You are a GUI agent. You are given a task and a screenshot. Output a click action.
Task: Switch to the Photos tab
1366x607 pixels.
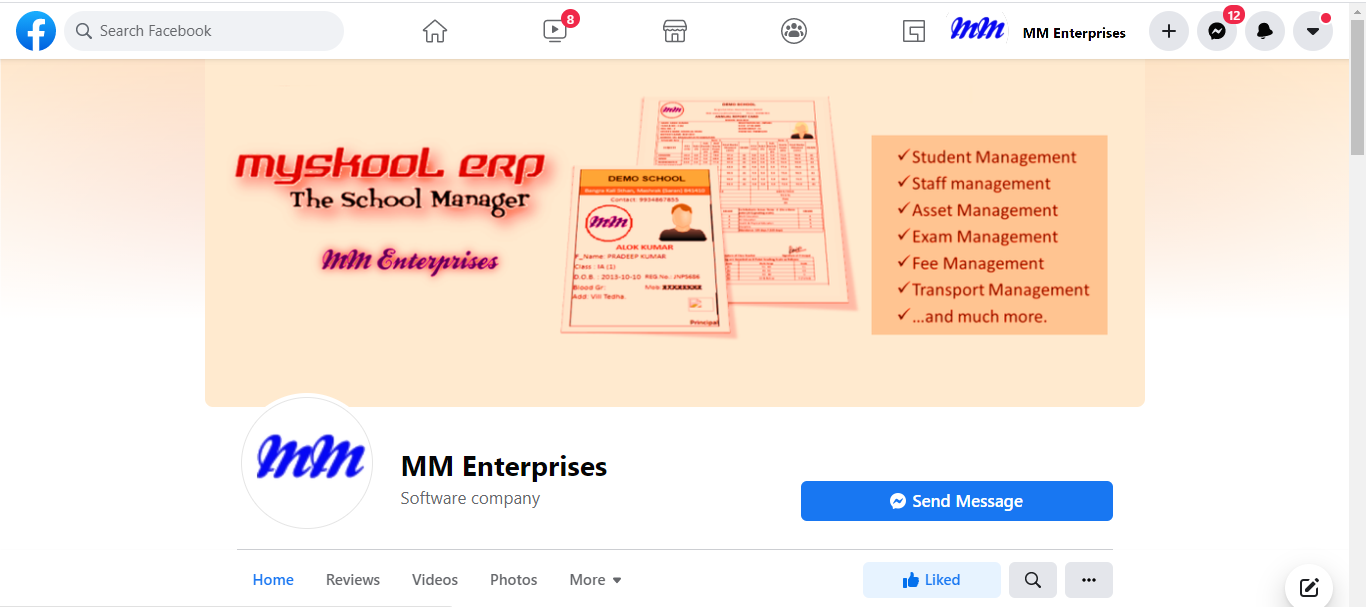click(514, 580)
